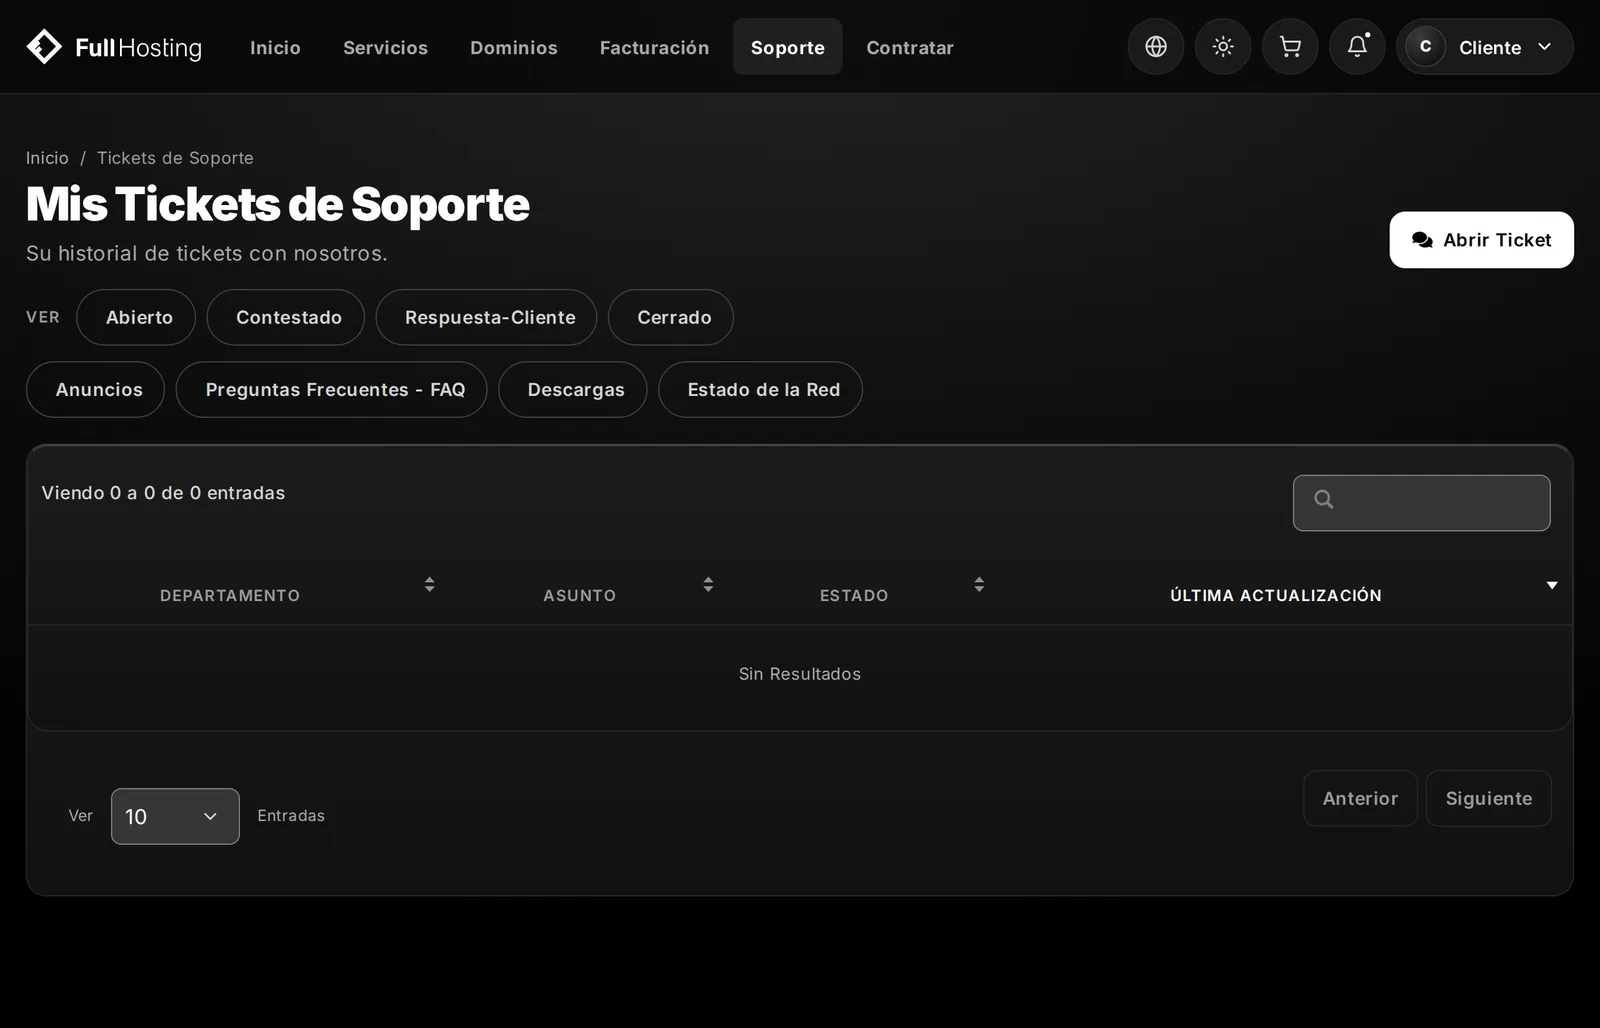The width and height of the screenshot is (1600, 1028).
Task: Toggle Última Actualización sort arrow
Action: point(1552,585)
